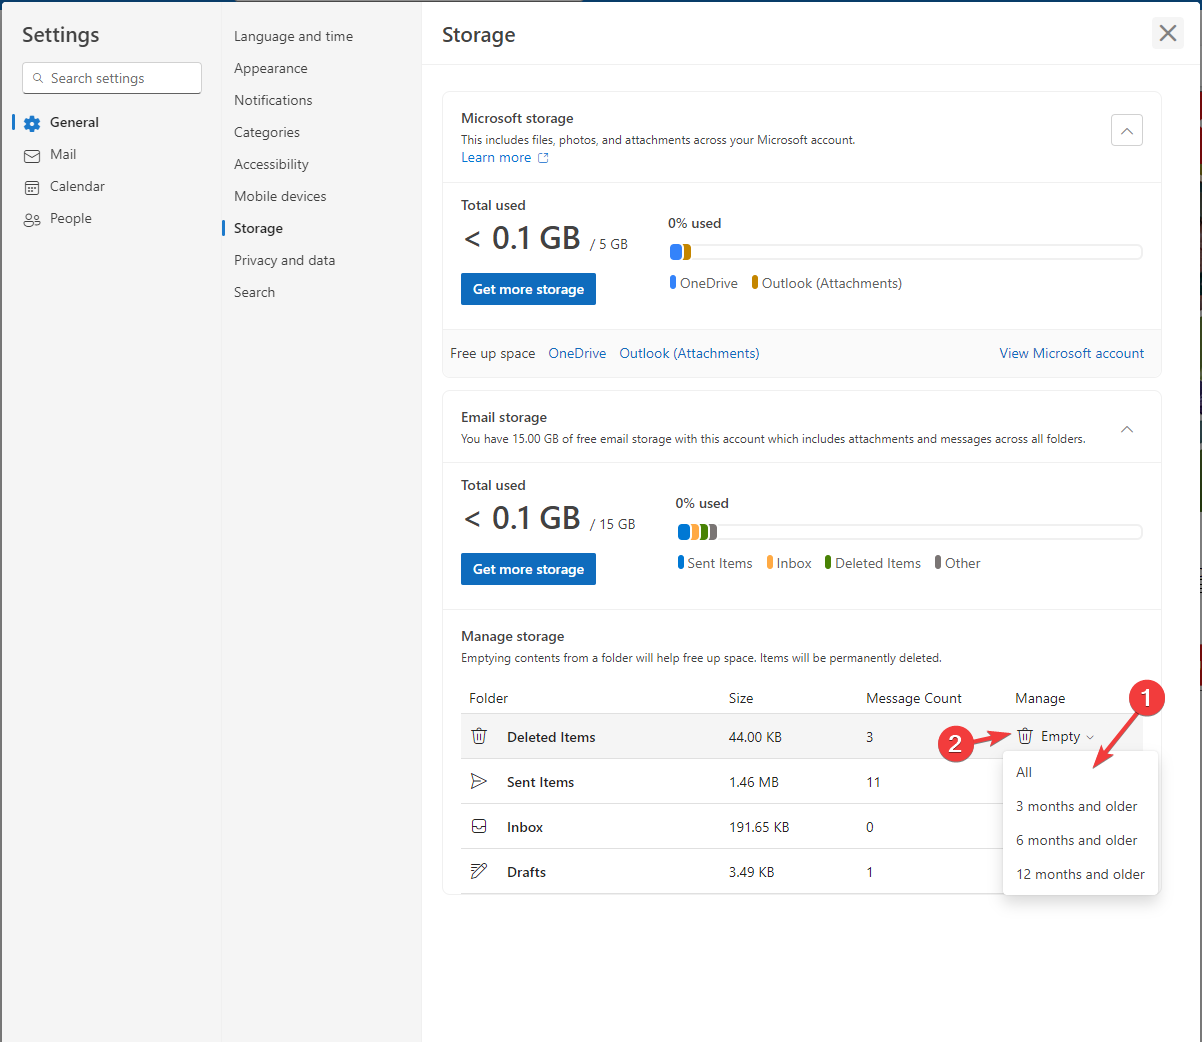Collapse the Email storage section
This screenshot has height=1042, width=1202.
coord(1126,428)
